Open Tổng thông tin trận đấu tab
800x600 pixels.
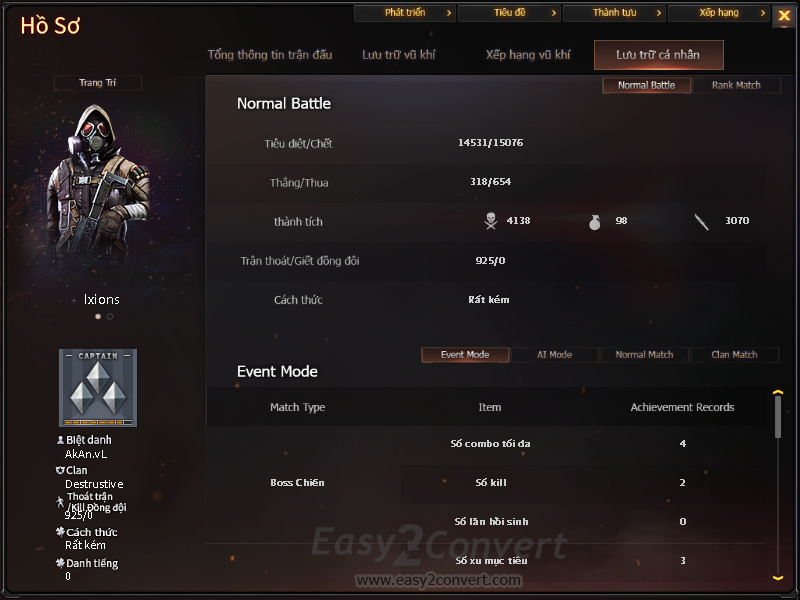(x=269, y=55)
